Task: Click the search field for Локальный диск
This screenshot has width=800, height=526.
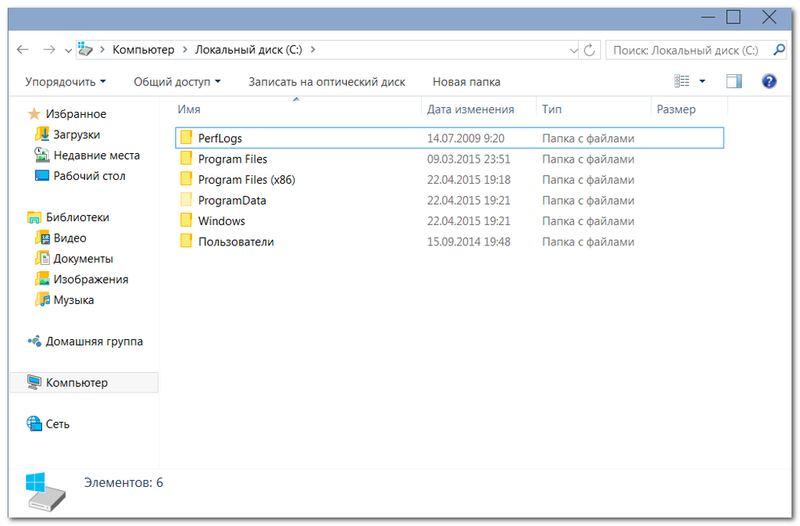Action: point(686,49)
